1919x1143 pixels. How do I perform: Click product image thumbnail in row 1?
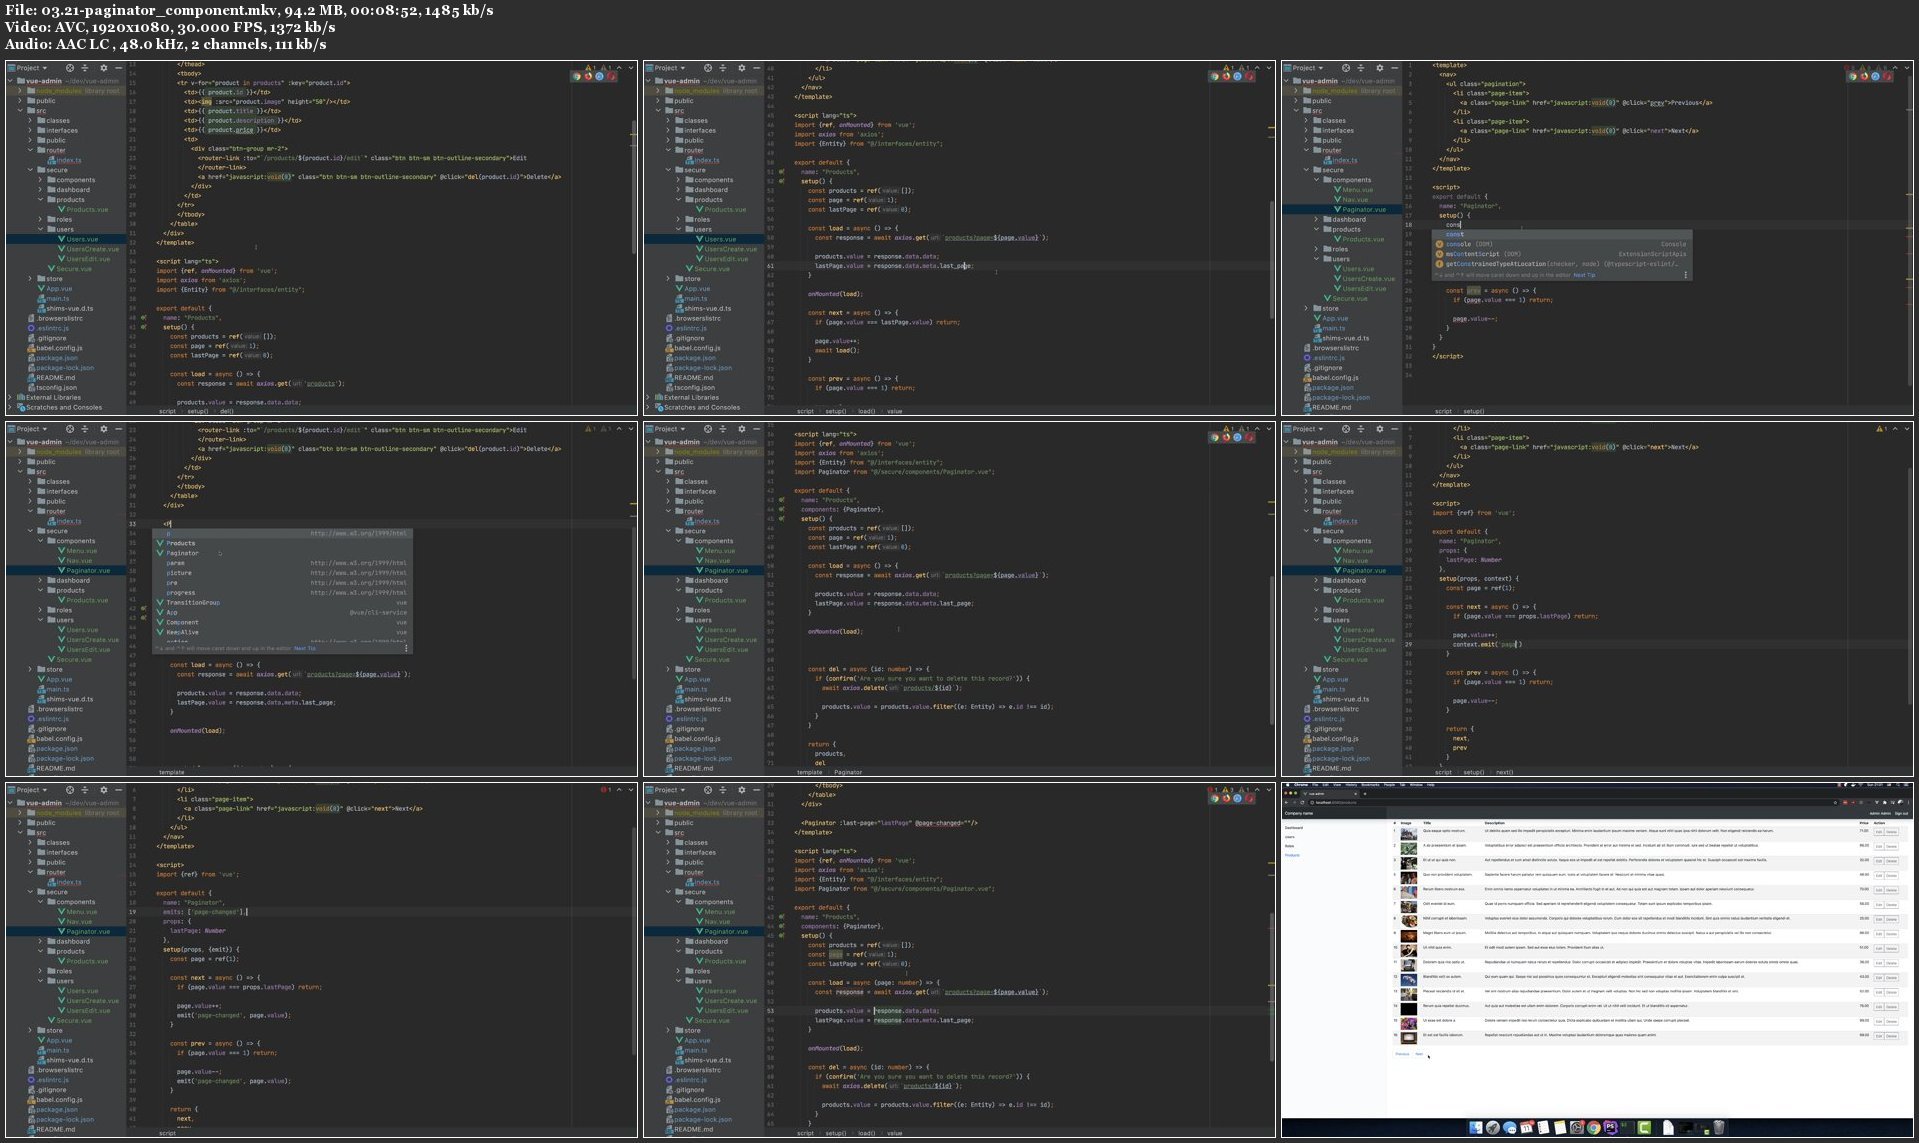pyautogui.click(x=1409, y=834)
